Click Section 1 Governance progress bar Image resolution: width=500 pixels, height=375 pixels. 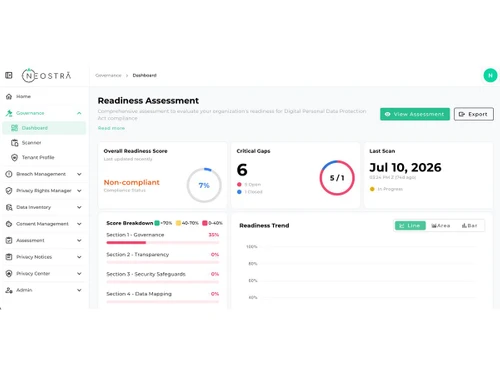(x=163, y=243)
